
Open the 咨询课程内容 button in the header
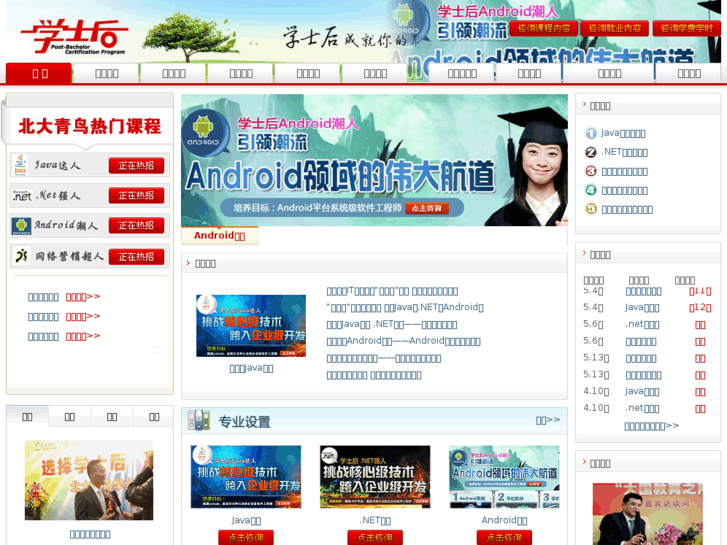pyautogui.click(x=543, y=28)
